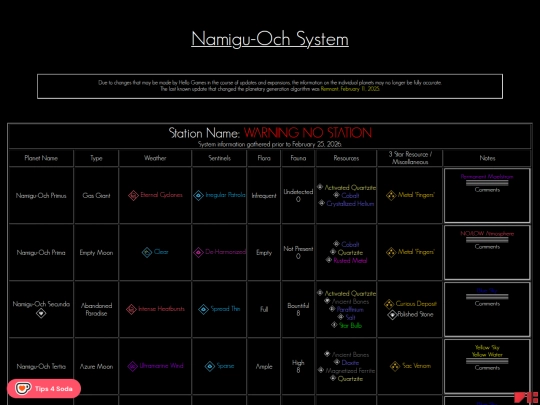
Task: Click Comments in the Primus notes box
Action: point(487,190)
